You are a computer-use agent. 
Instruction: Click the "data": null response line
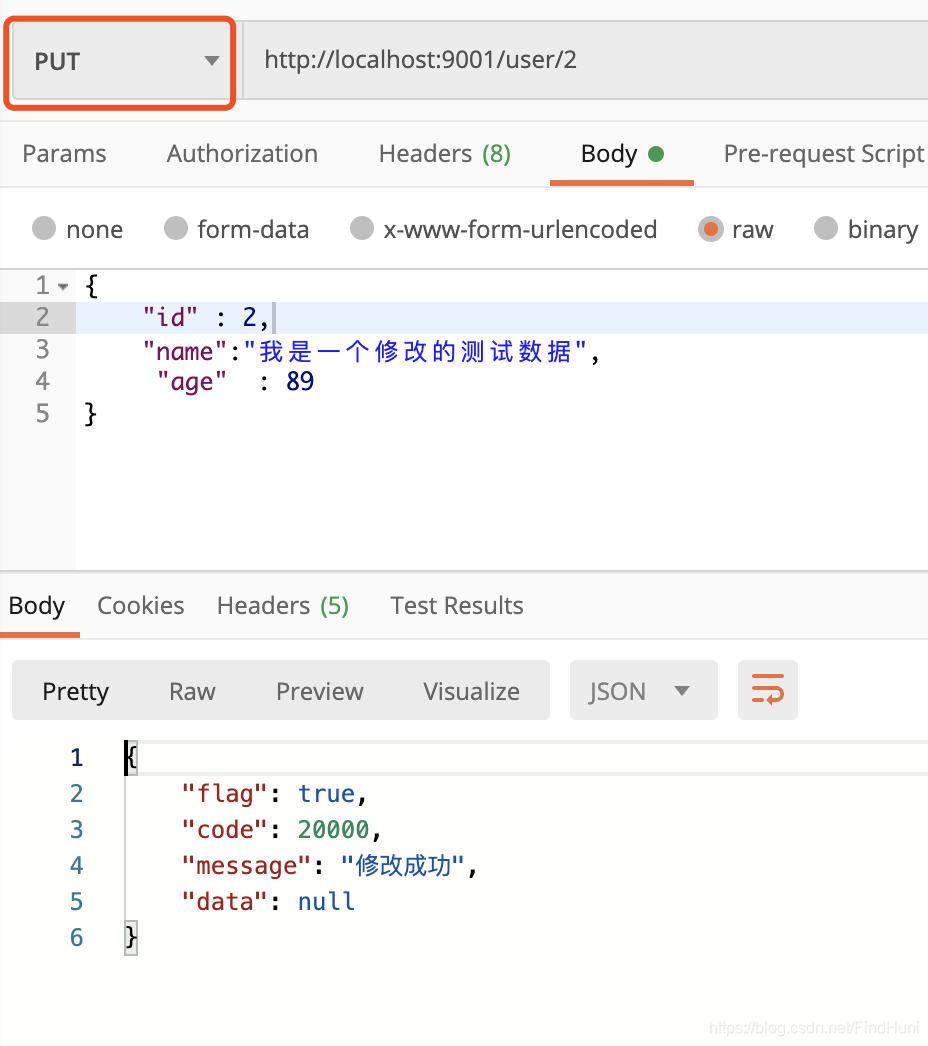[x=268, y=902]
